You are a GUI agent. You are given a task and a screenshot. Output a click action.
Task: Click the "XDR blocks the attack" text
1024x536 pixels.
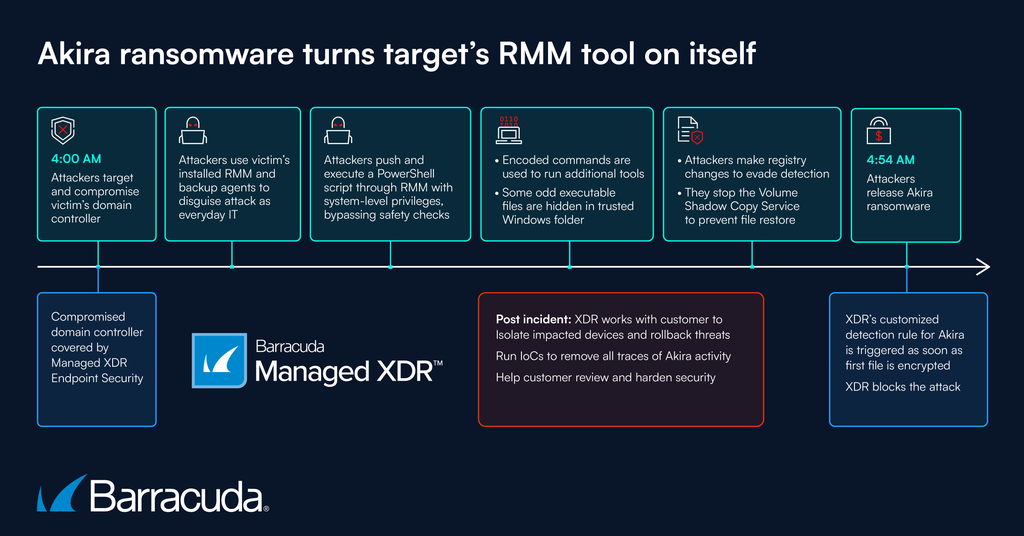903,386
